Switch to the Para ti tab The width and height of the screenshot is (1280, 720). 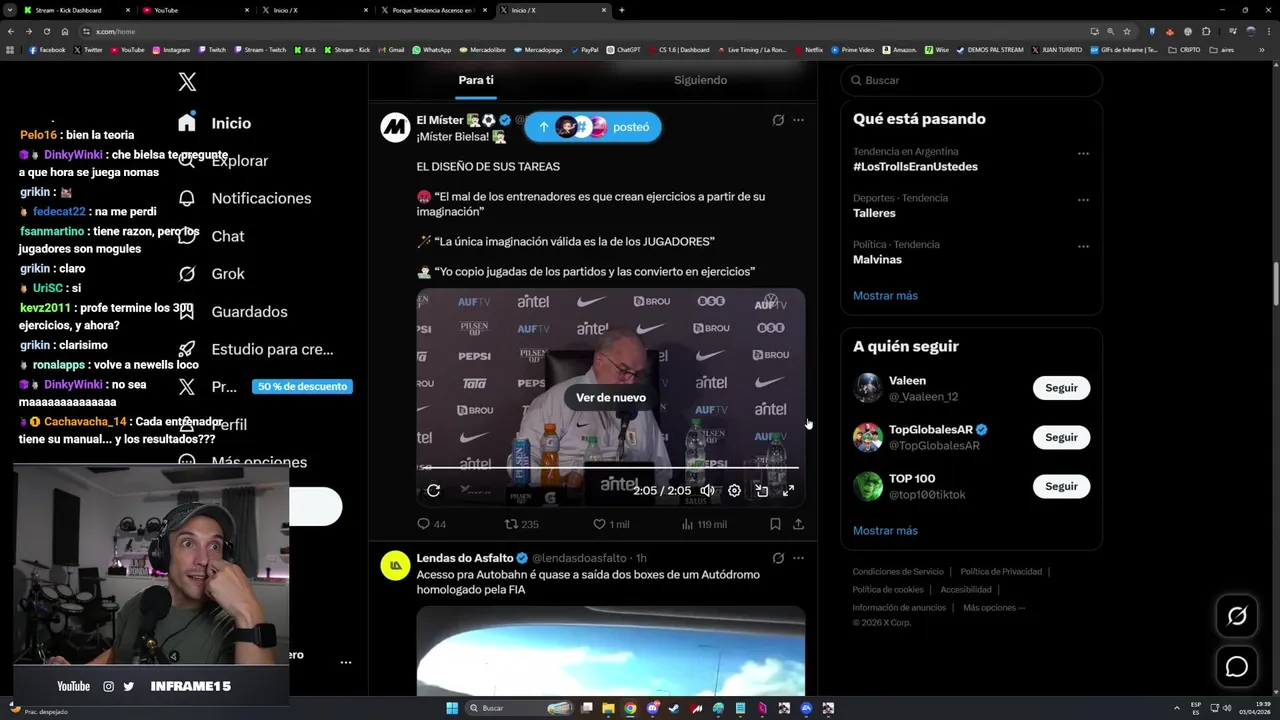tap(476, 80)
